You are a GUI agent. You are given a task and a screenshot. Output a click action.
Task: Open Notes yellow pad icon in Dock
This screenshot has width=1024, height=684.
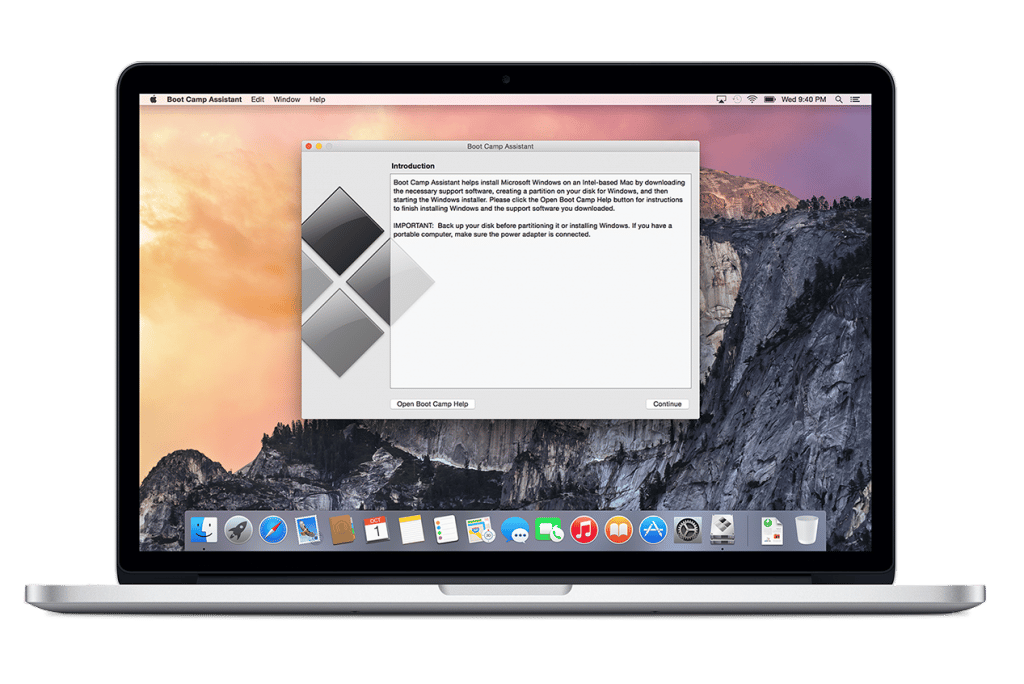click(x=411, y=530)
